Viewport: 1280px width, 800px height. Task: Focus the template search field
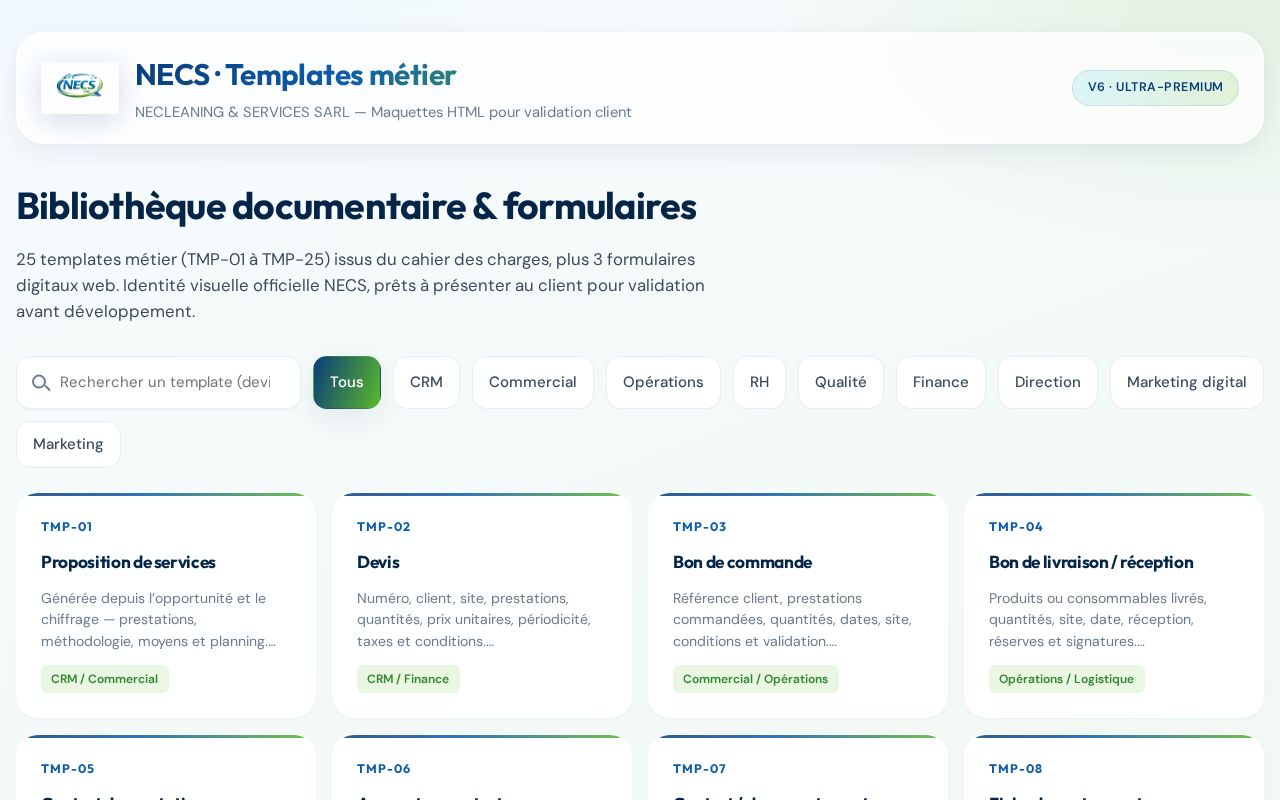click(158, 382)
